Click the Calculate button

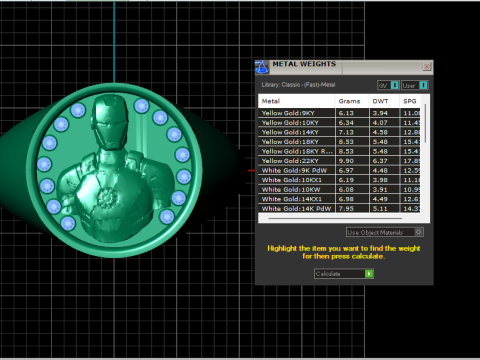pos(344,274)
